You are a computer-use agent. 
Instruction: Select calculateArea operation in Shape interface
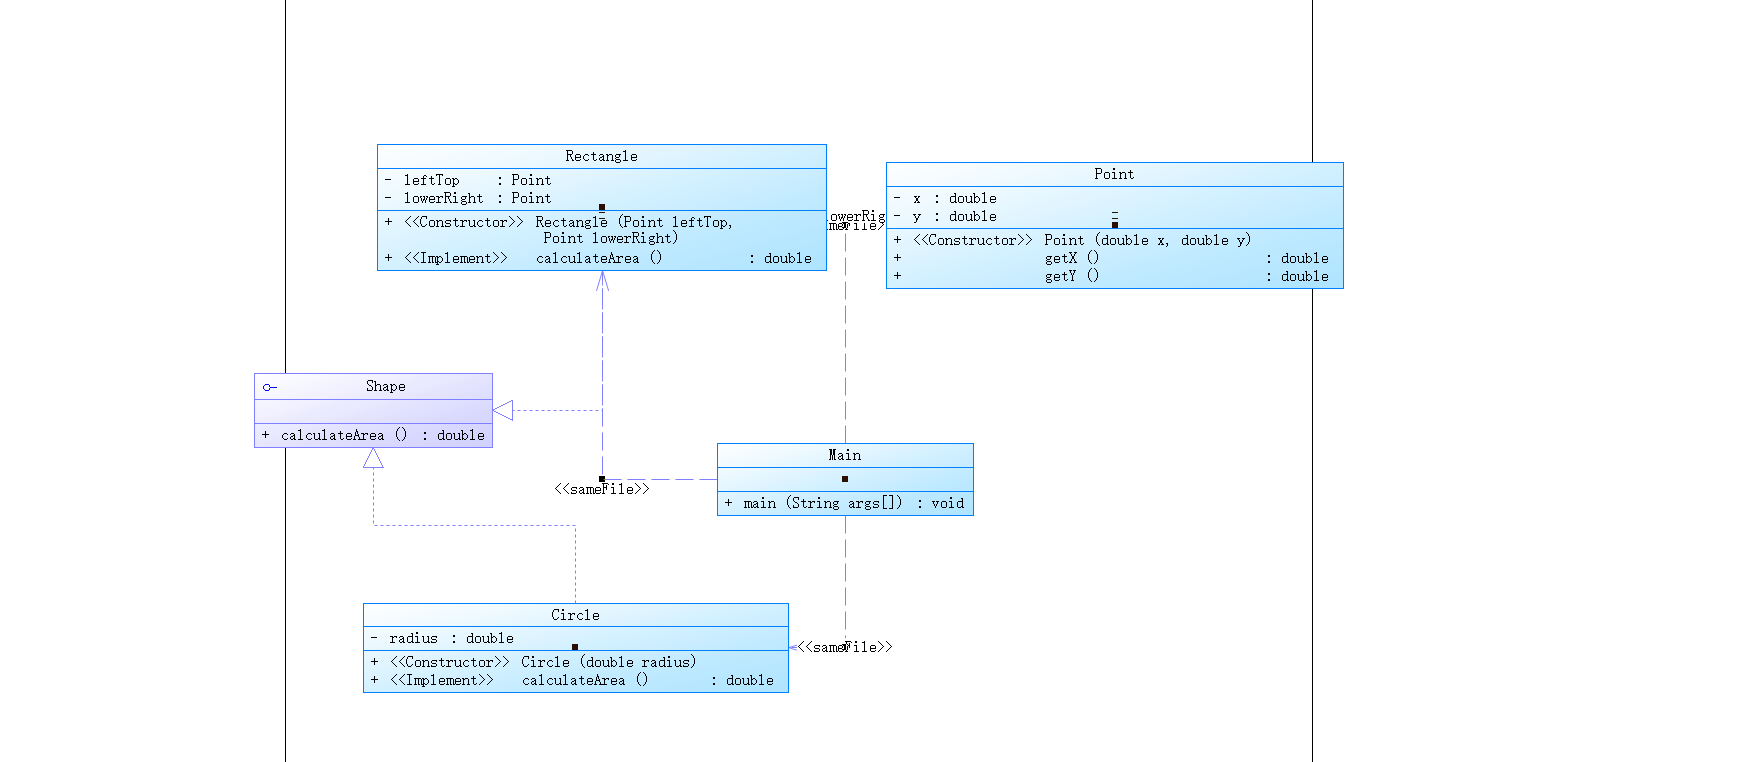click(373, 435)
